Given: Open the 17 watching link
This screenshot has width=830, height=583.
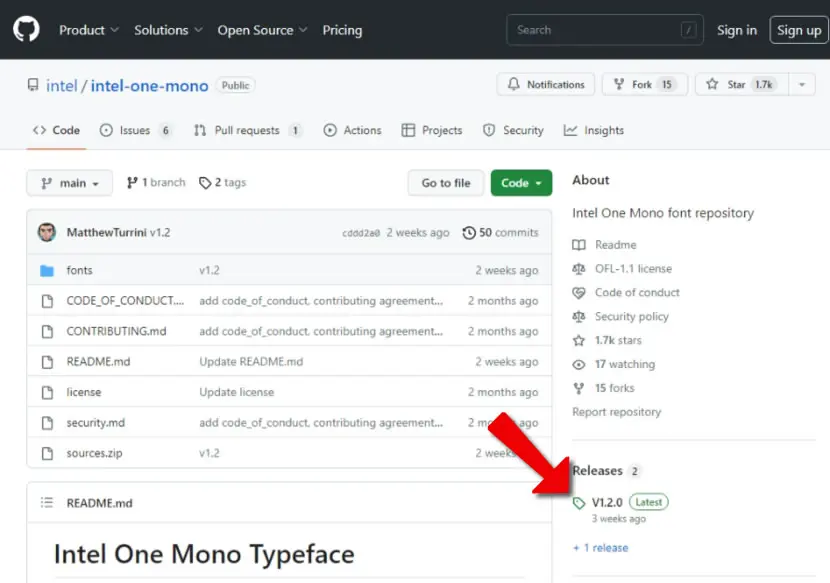Looking at the screenshot, I should (625, 364).
